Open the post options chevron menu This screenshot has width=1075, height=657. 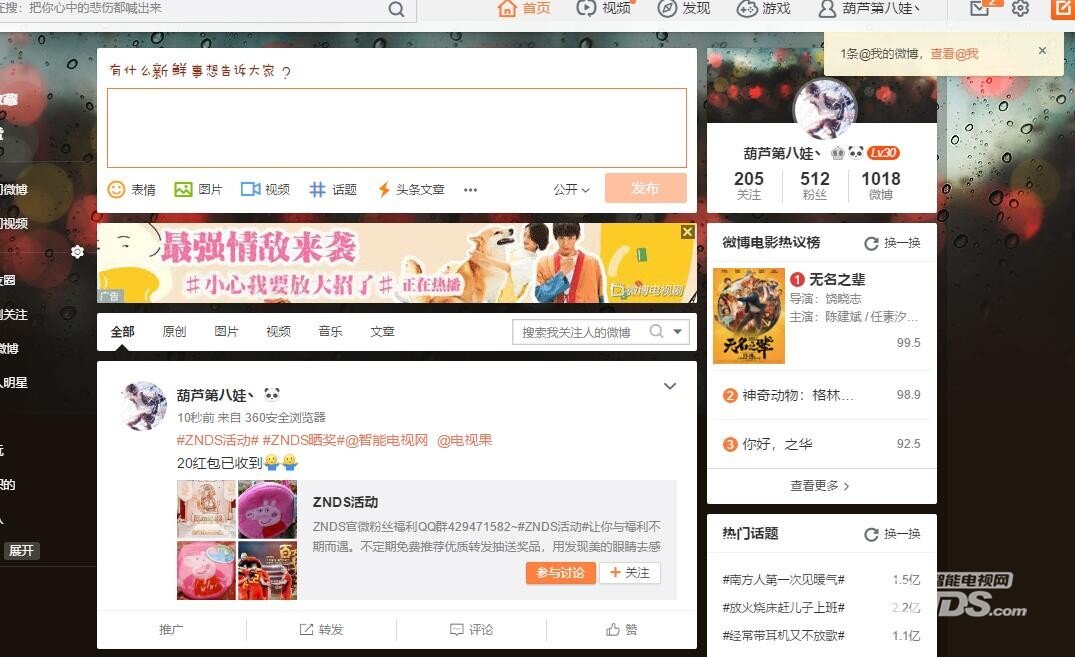click(670, 386)
